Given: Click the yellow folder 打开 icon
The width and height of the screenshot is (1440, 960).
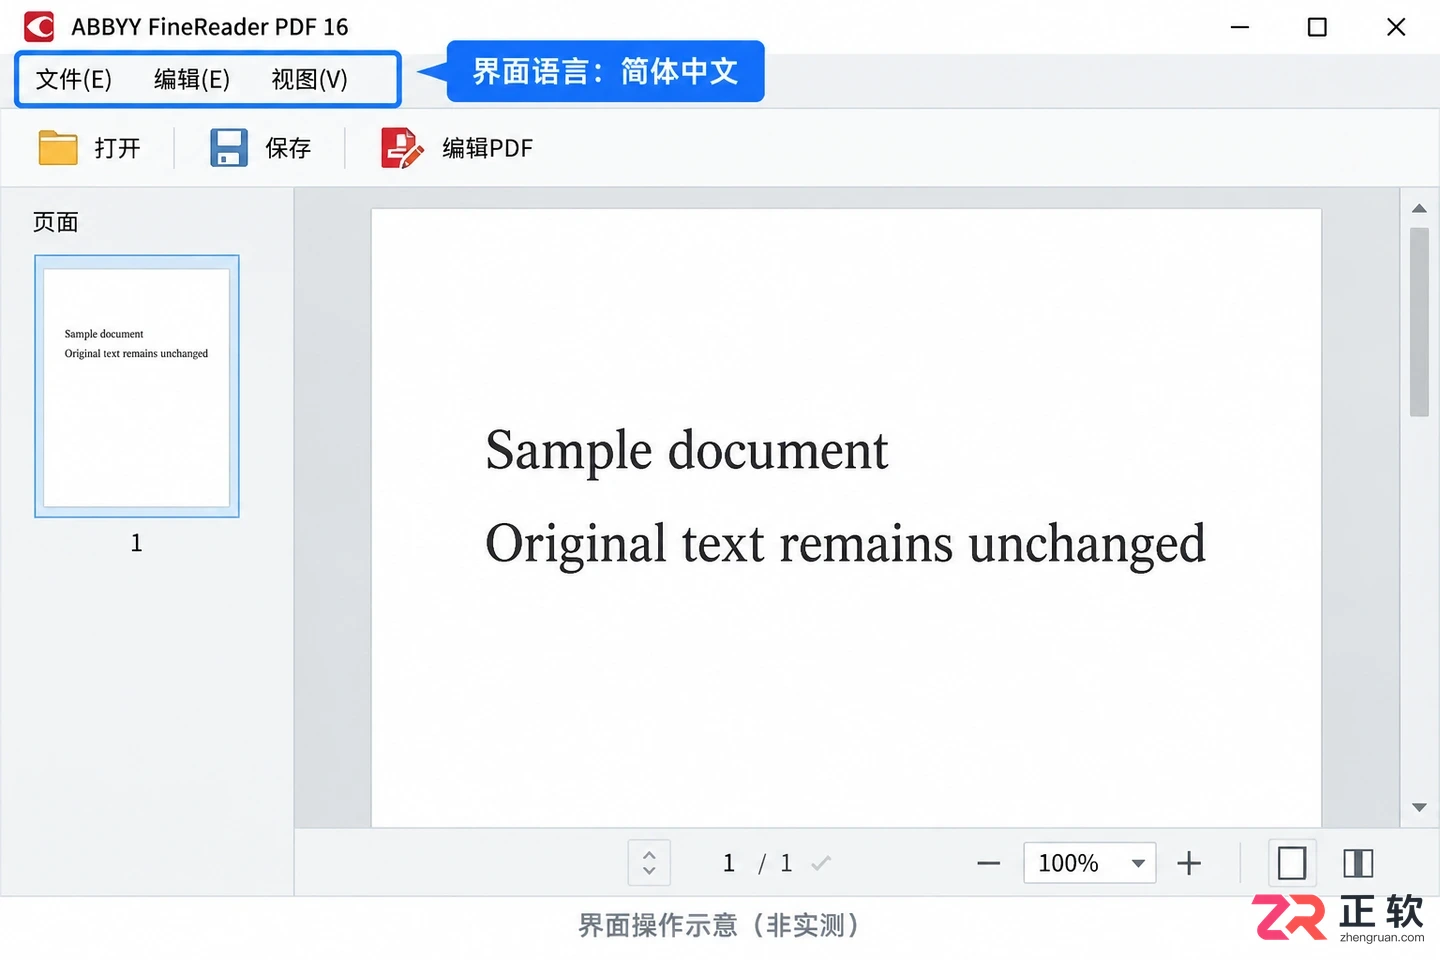Looking at the screenshot, I should 58,147.
